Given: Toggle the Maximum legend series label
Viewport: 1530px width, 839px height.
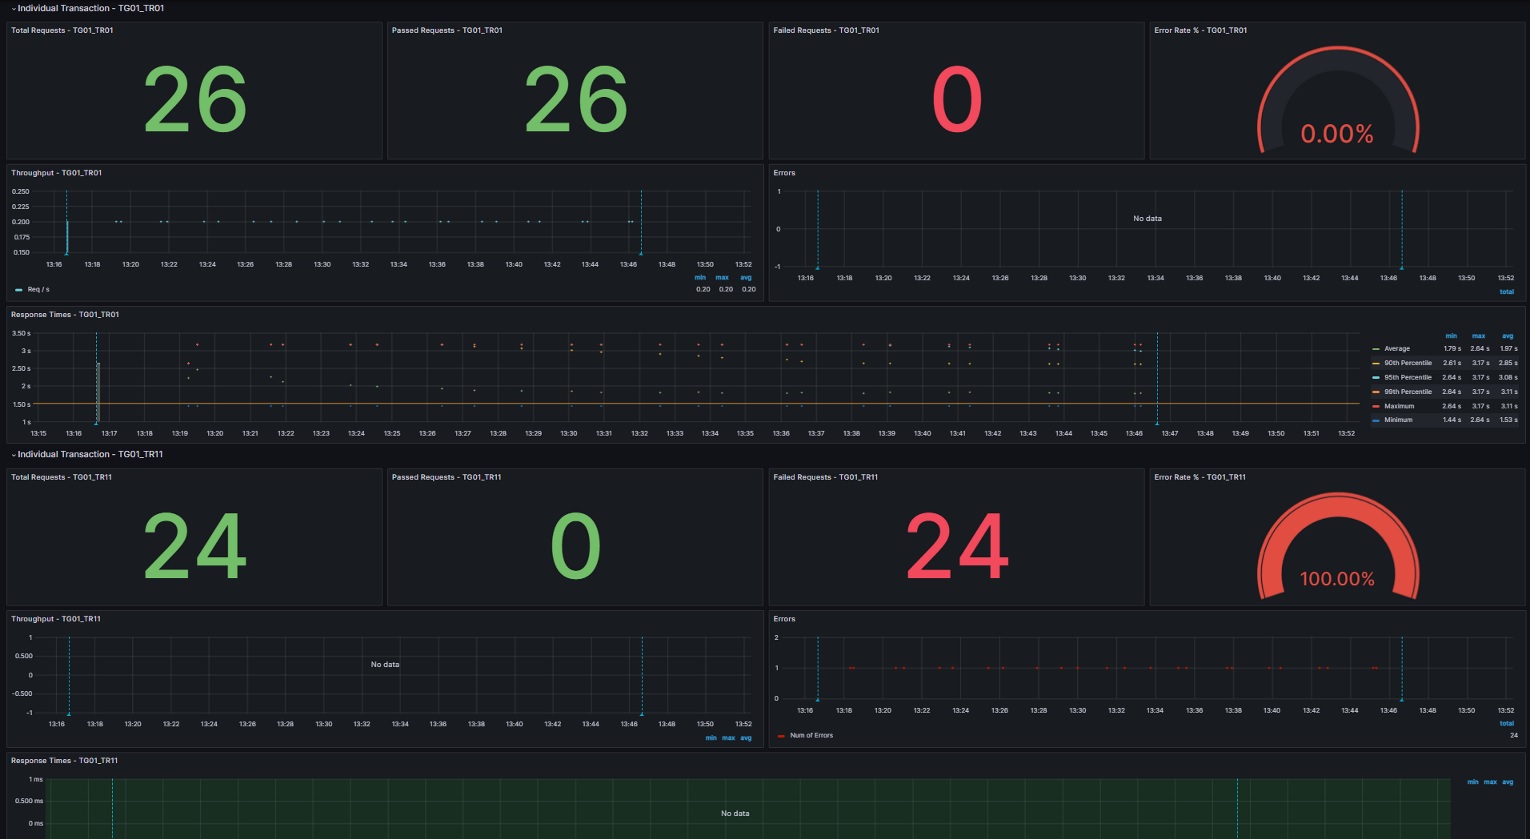Looking at the screenshot, I should [1399, 406].
